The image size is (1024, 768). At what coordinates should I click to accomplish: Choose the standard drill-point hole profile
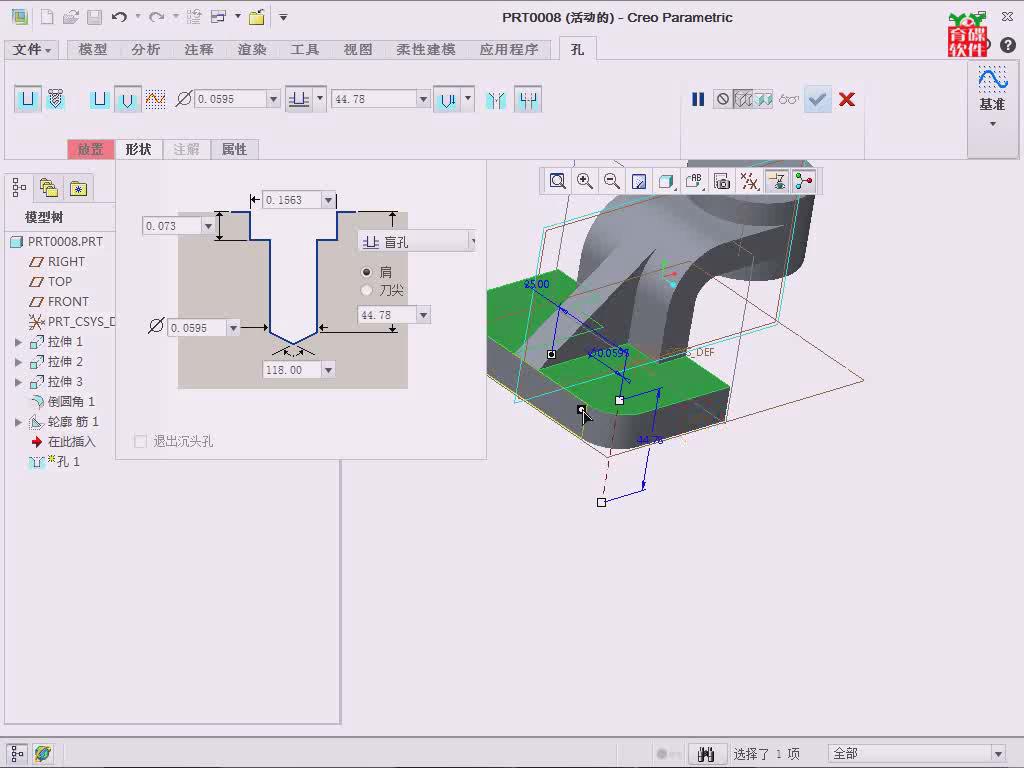127,99
